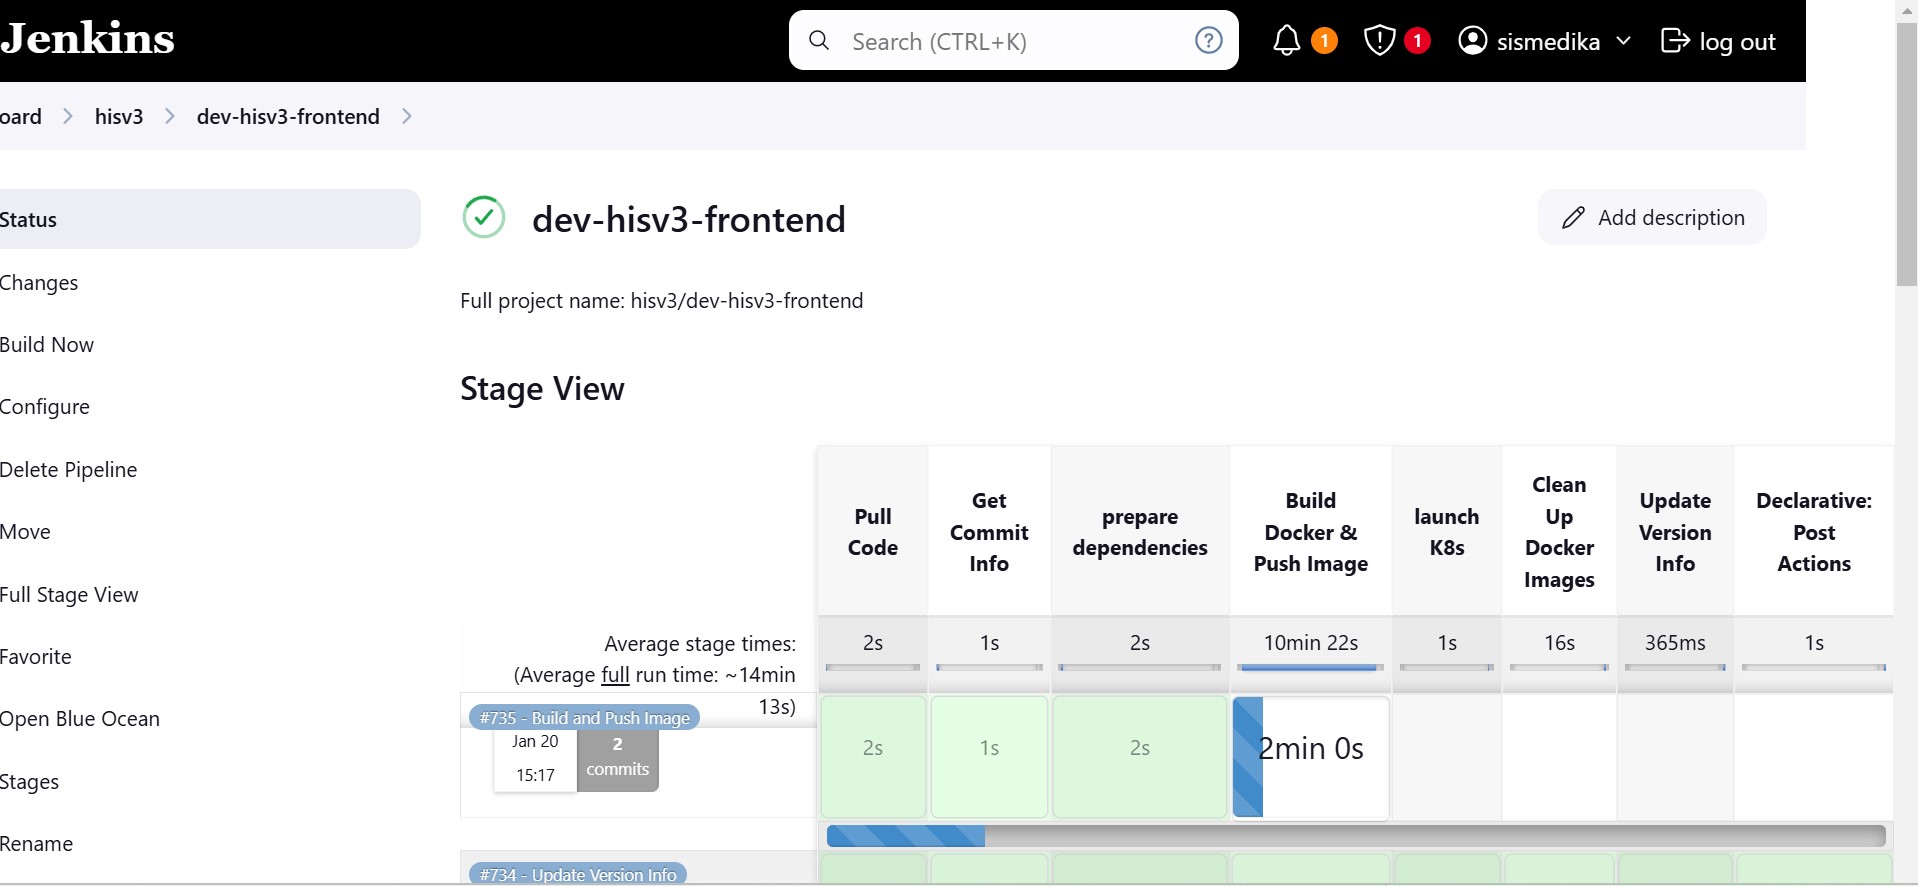
Task: Click the magnifier search icon
Action: tap(819, 41)
